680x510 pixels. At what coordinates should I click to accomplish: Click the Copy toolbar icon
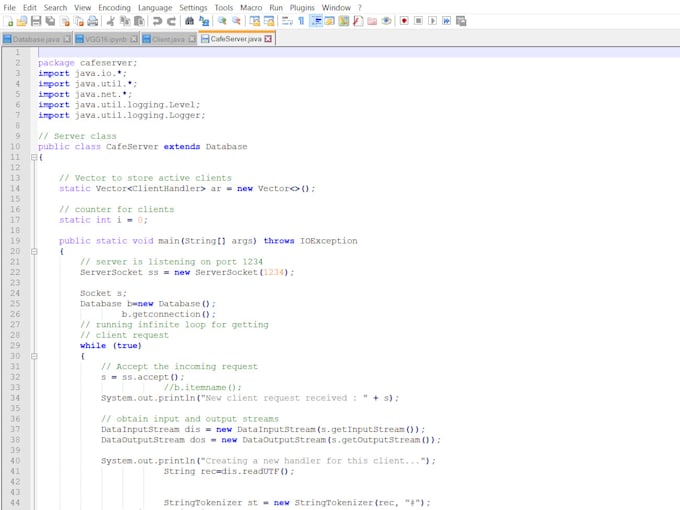point(125,21)
